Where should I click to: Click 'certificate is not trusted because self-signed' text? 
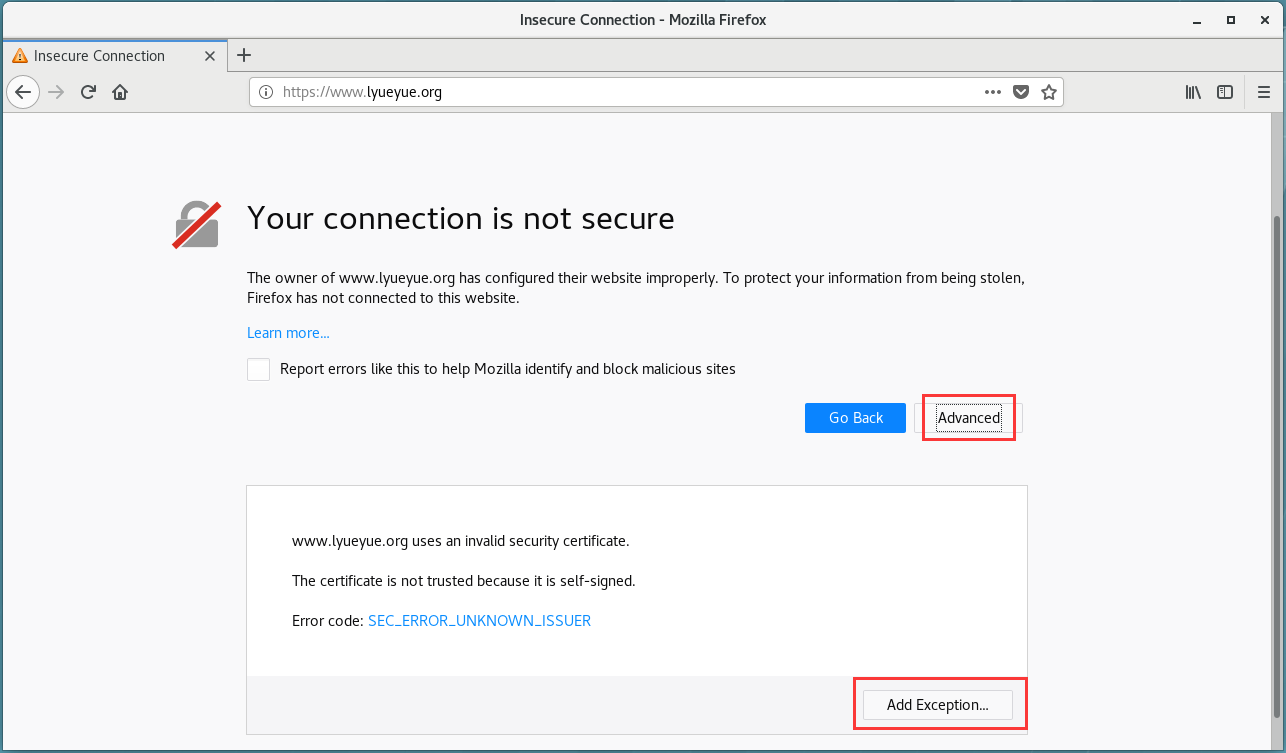coord(463,581)
